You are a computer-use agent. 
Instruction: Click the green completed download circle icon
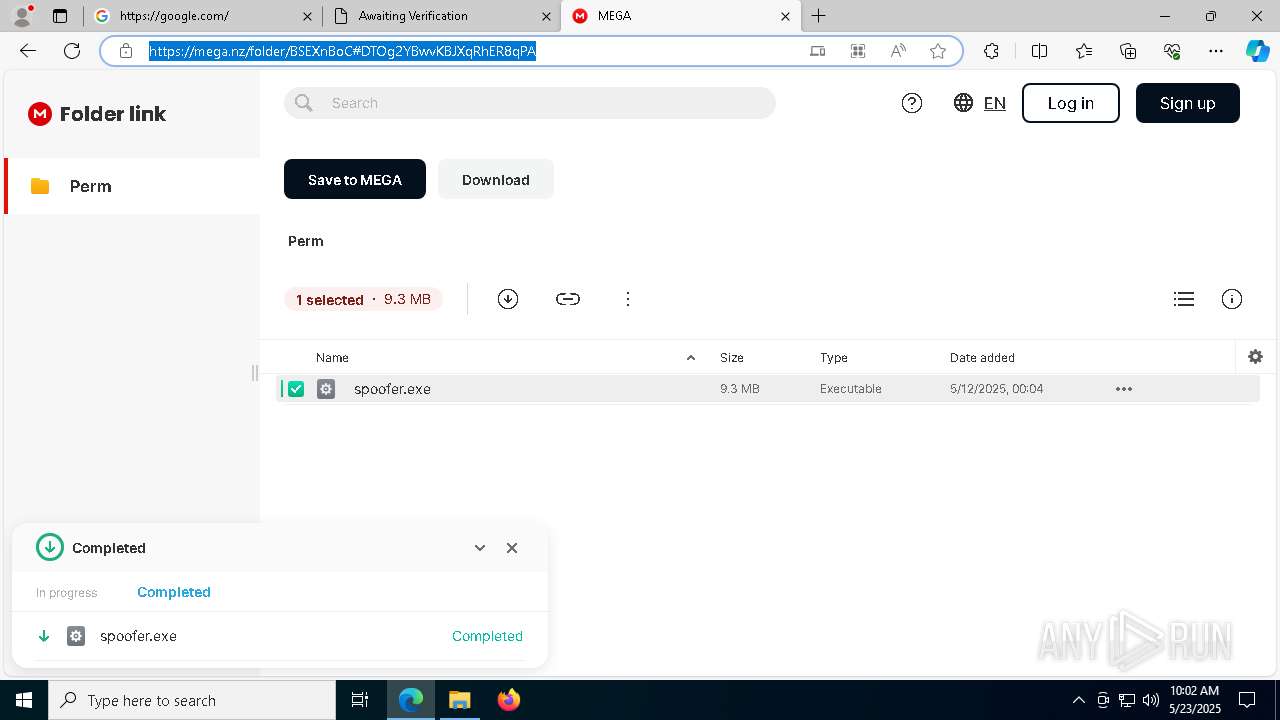(50, 547)
